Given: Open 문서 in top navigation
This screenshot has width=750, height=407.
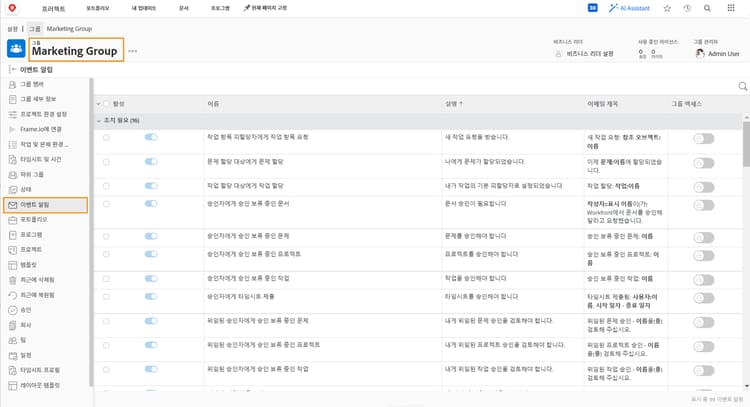Looking at the screenshot, I should [x=184, y=8].
